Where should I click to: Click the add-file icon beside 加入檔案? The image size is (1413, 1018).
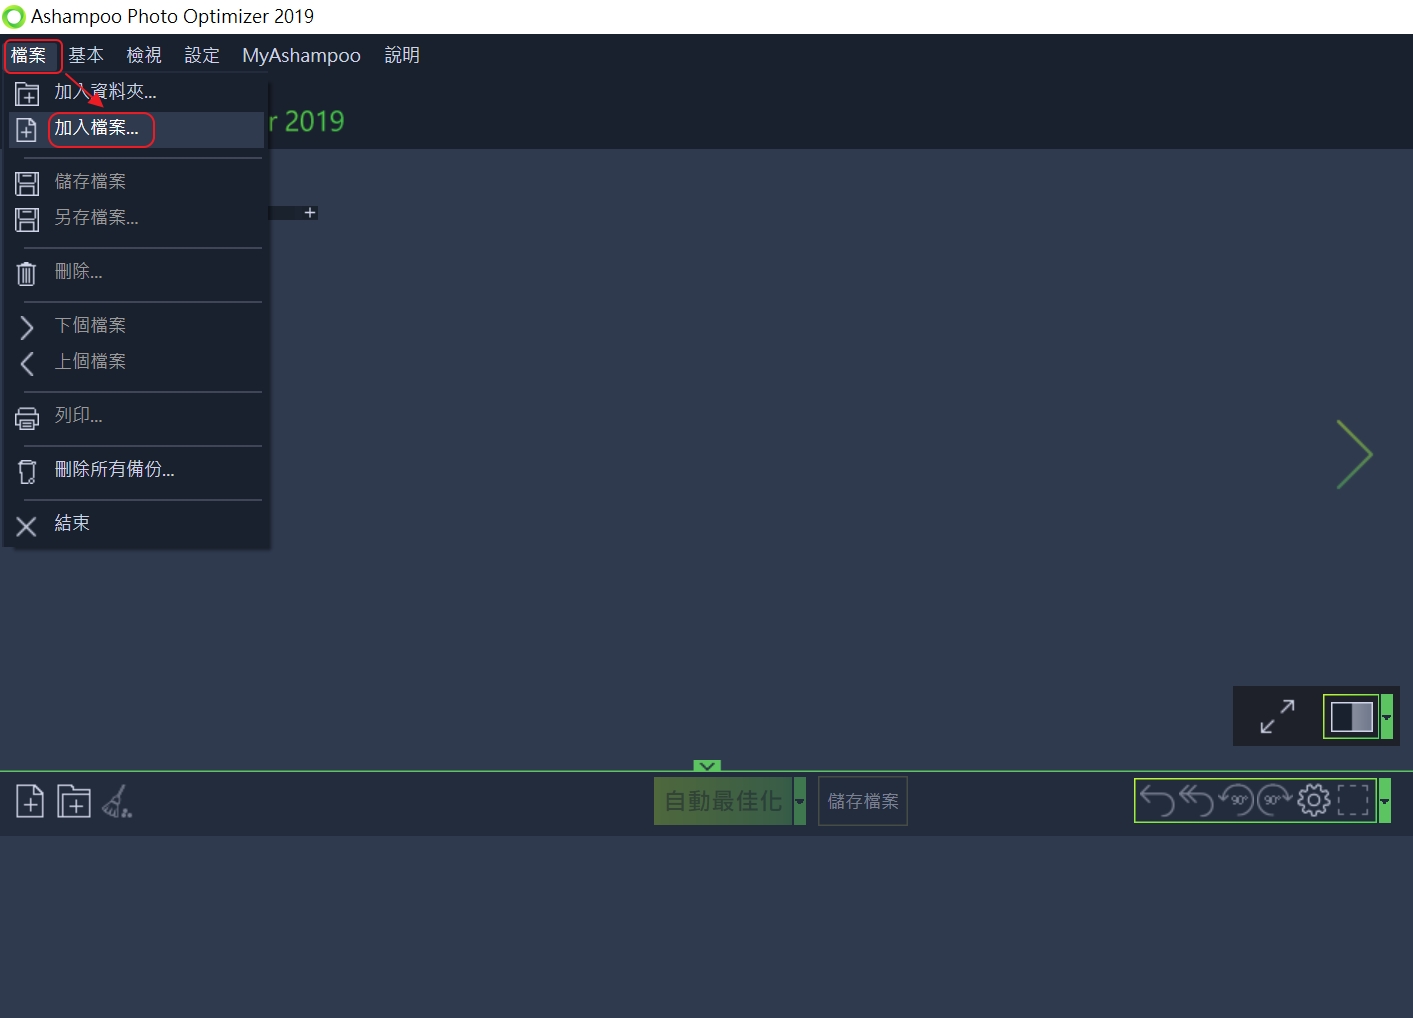tap(27, 130)
